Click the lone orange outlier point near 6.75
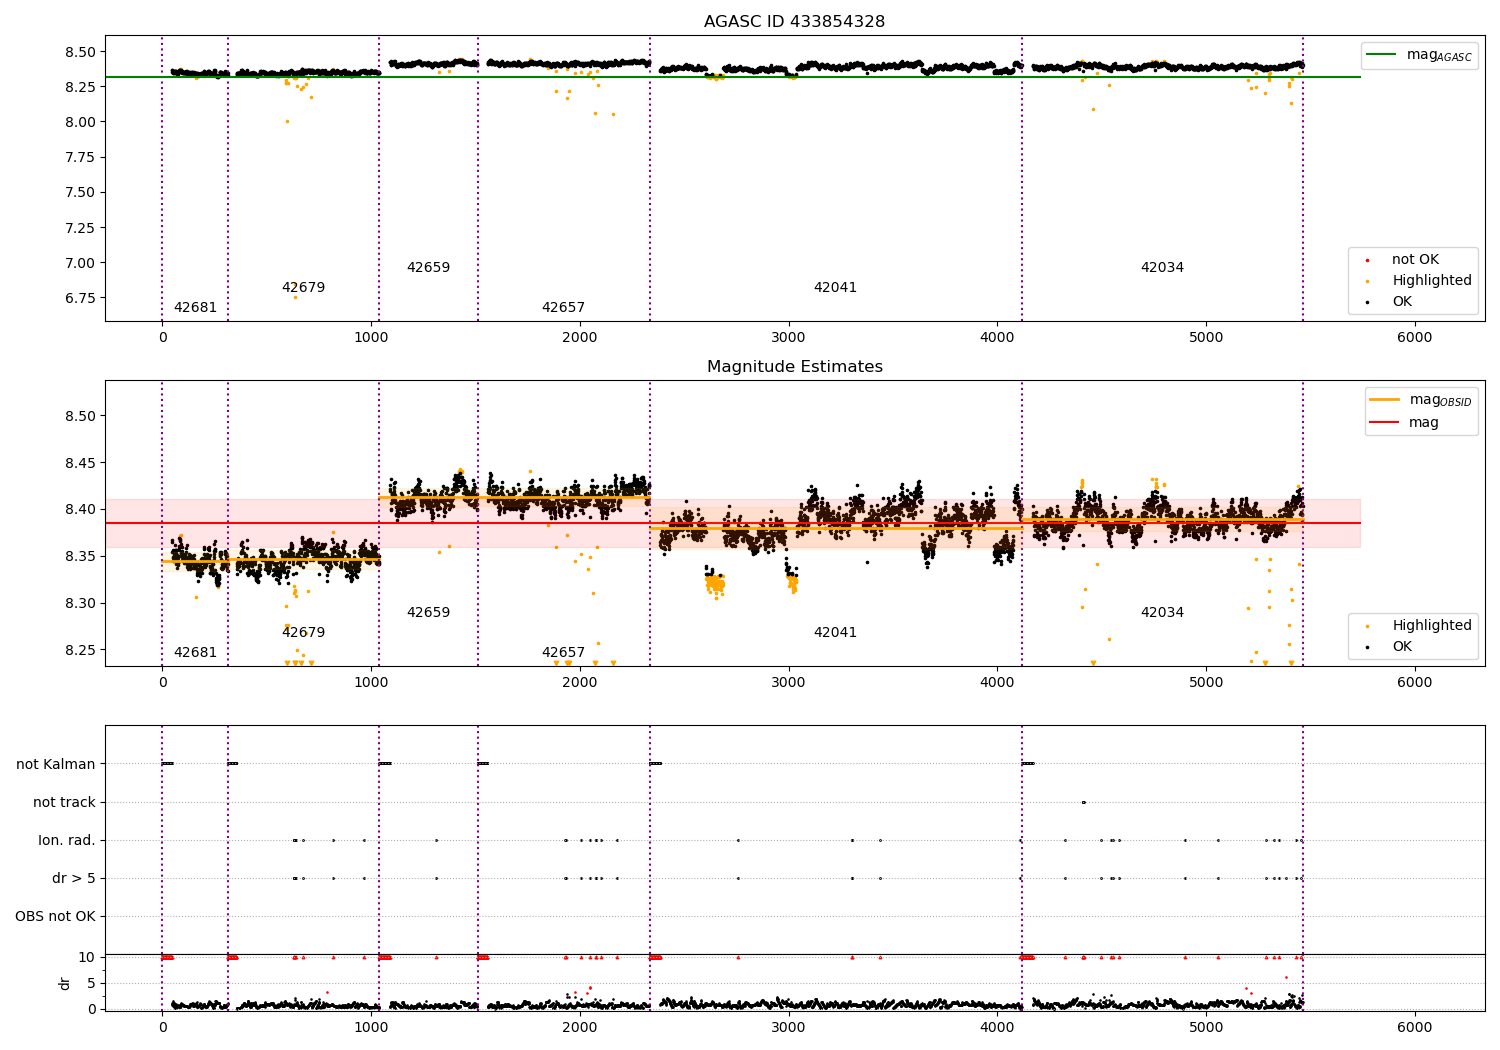This screenshot has height=1050, width=1500. [x=295, y=297]
